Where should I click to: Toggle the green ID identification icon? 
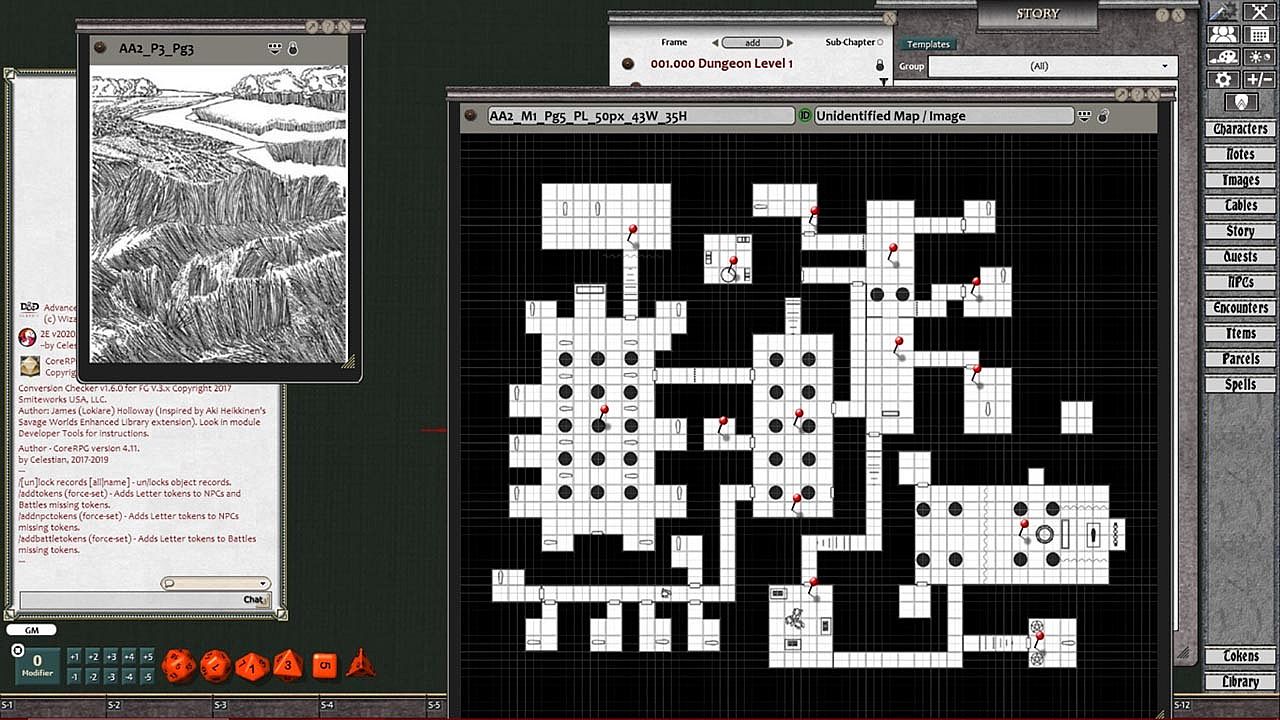coord(805,116)
